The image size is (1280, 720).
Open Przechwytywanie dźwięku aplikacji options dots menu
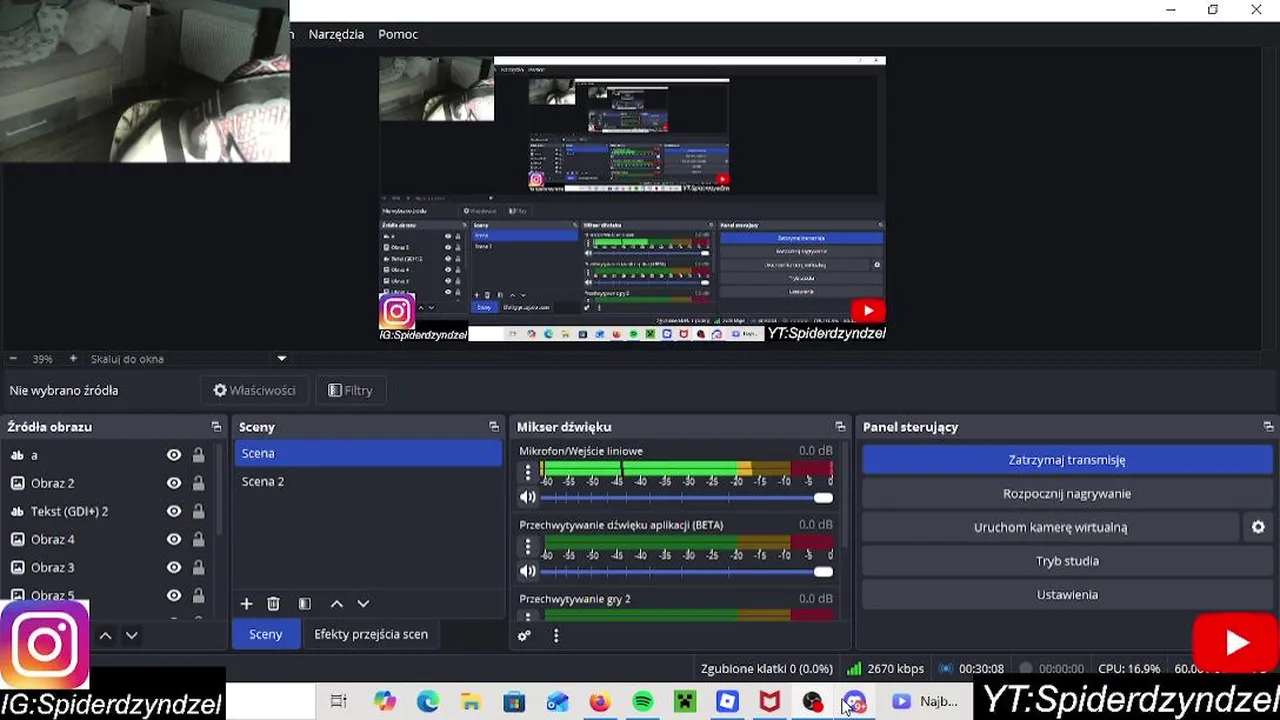(528, 546)
